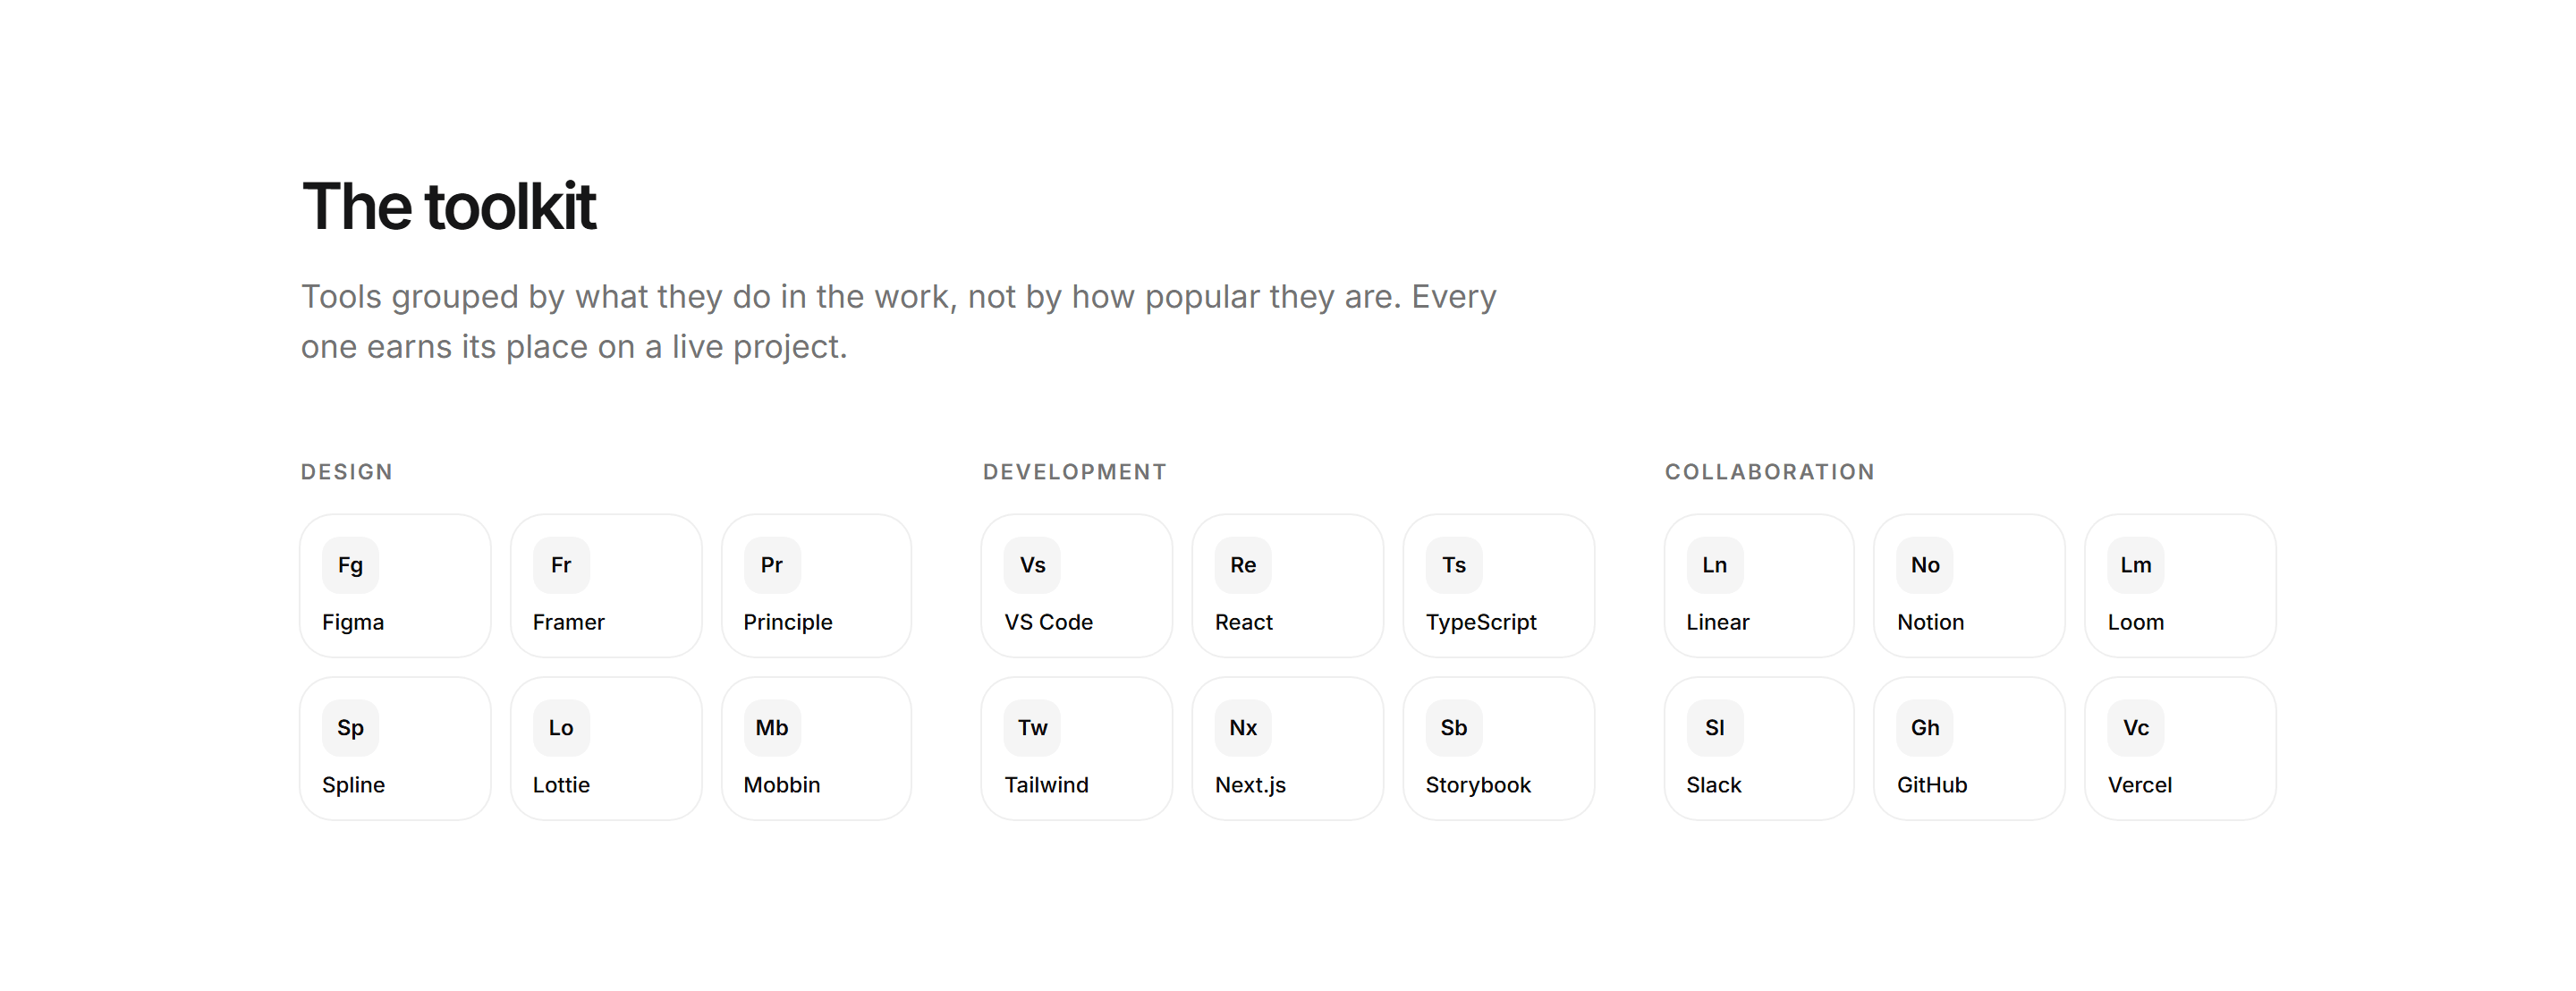Select the Slack label text

(x=1714, y=785)
